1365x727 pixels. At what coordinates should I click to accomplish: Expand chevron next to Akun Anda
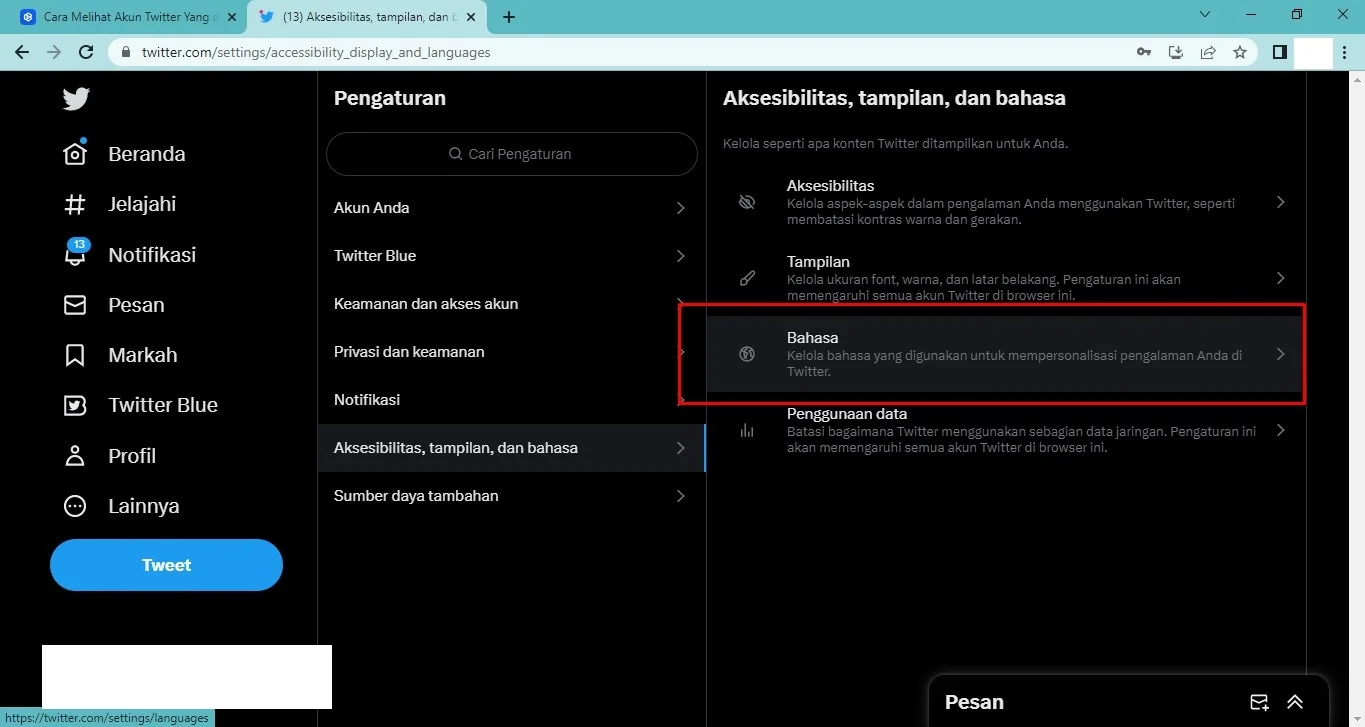pos(680,208)
